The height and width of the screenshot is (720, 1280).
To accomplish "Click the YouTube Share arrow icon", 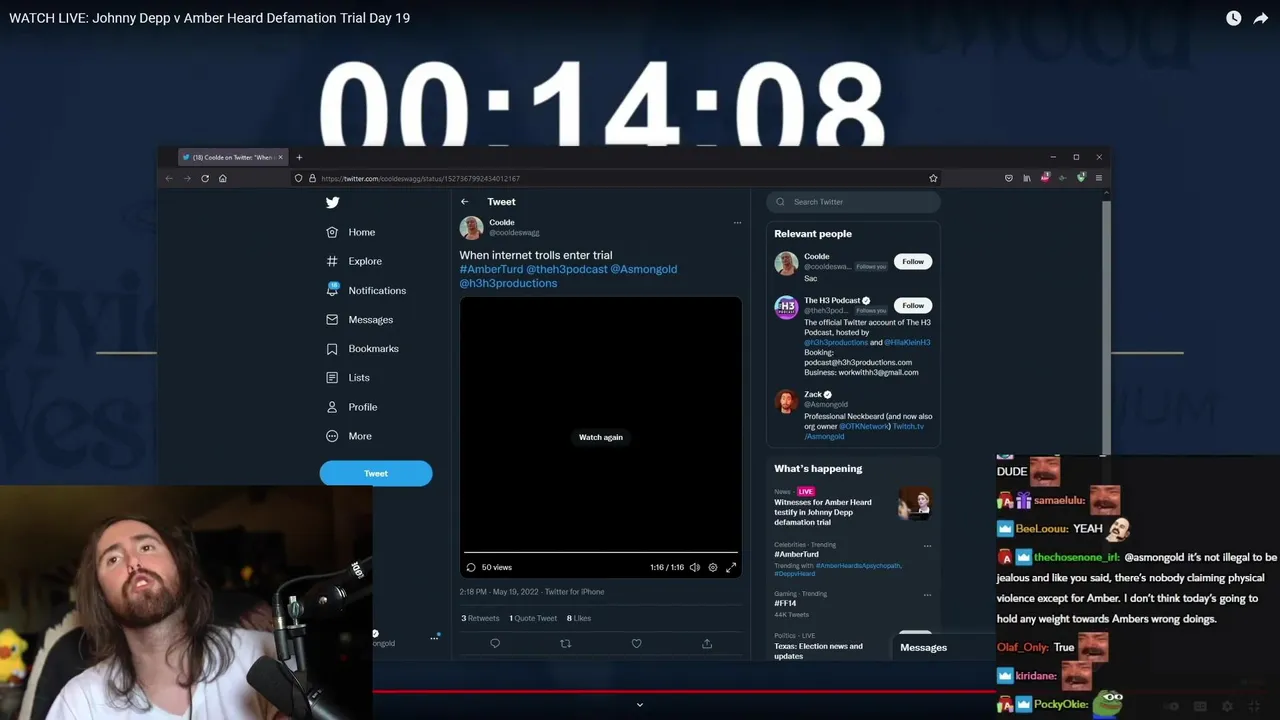I will pos(1261,18).
